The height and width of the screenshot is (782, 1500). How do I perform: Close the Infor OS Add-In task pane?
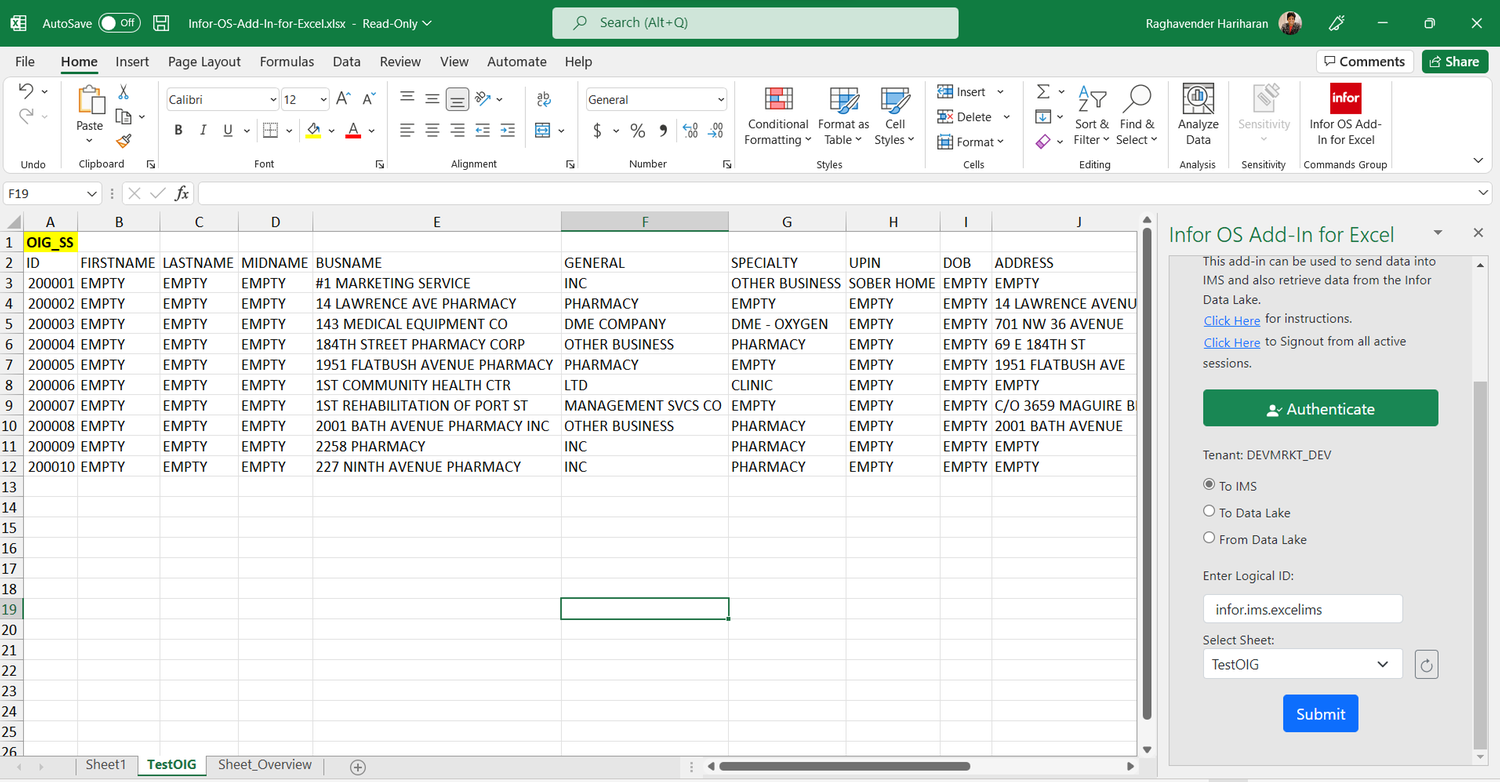pos(1478,233)
